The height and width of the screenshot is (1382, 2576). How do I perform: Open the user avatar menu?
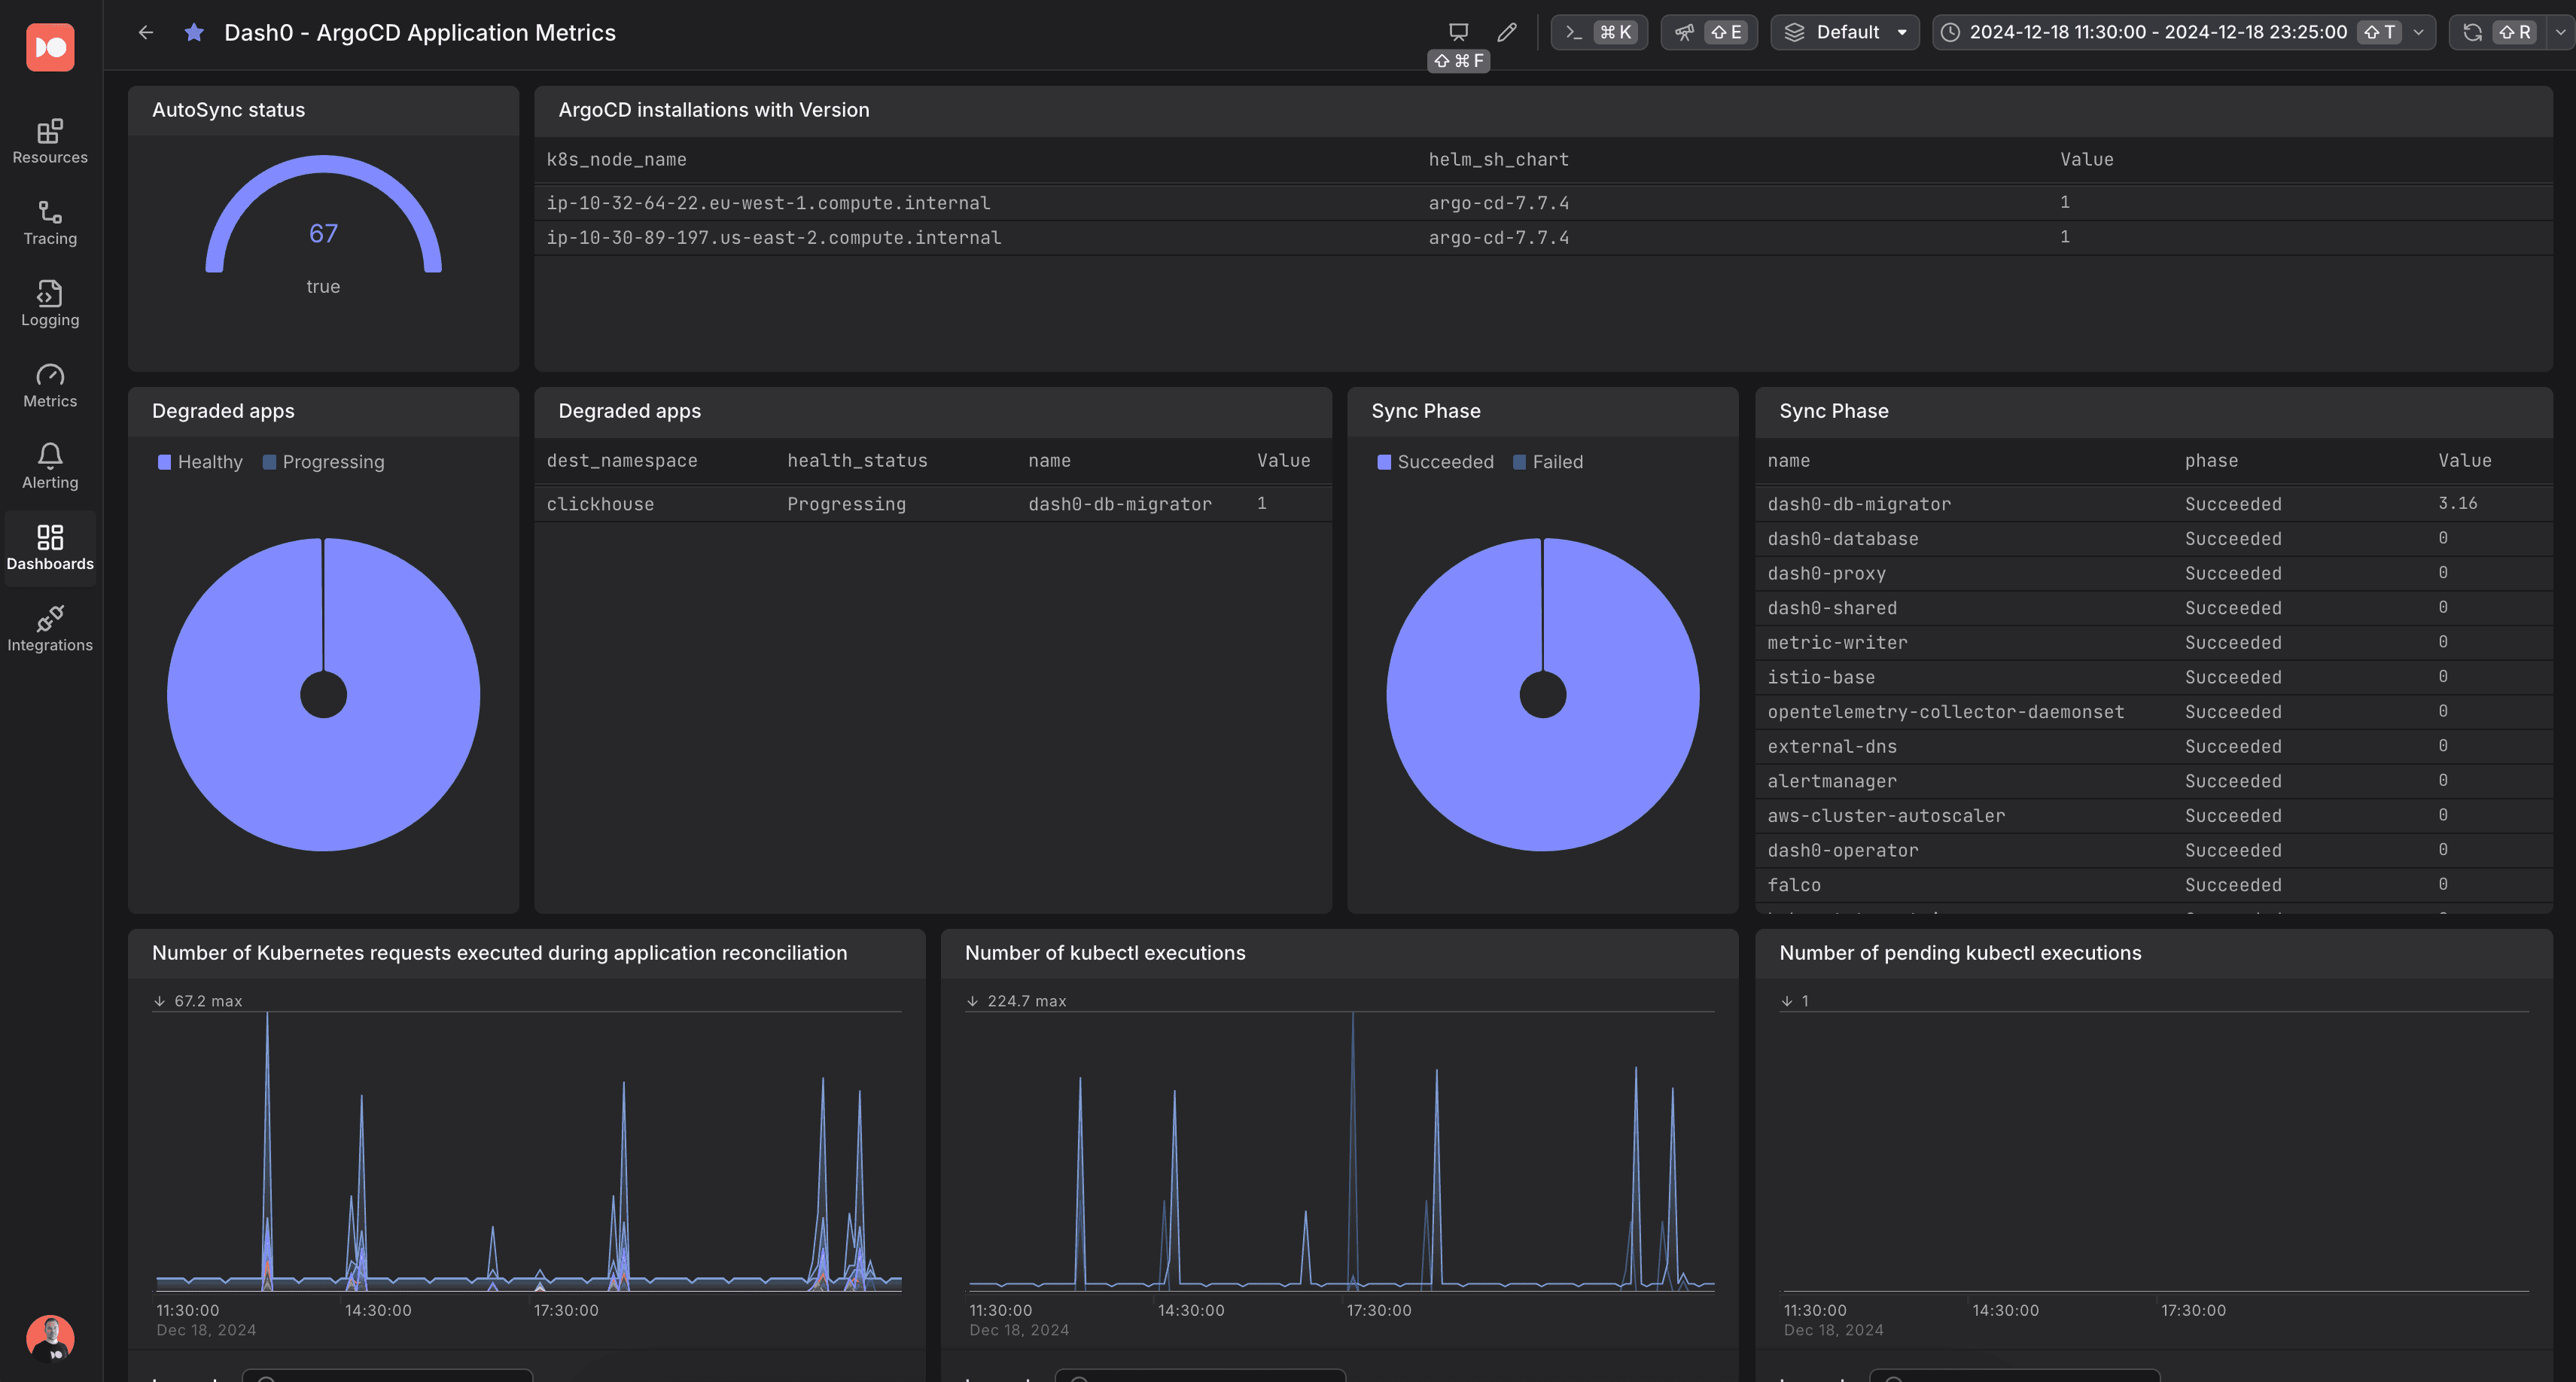pos(50,1338)
